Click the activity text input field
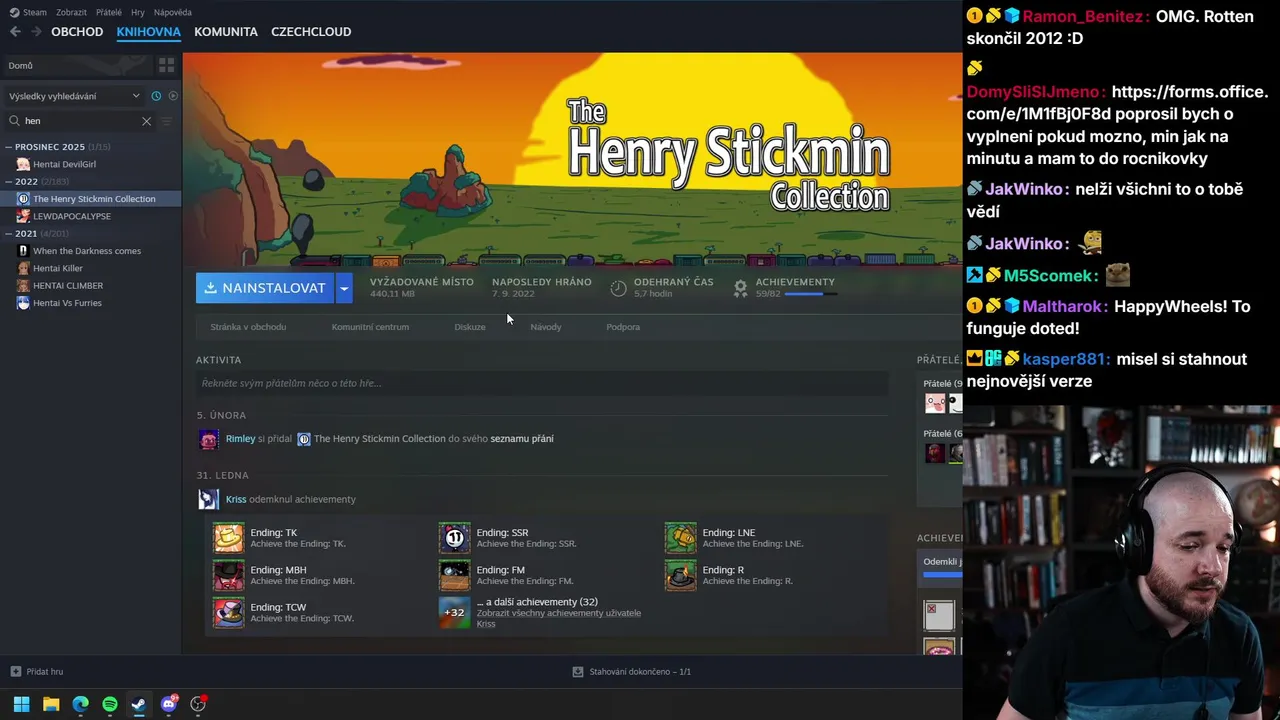 point(542,383)
